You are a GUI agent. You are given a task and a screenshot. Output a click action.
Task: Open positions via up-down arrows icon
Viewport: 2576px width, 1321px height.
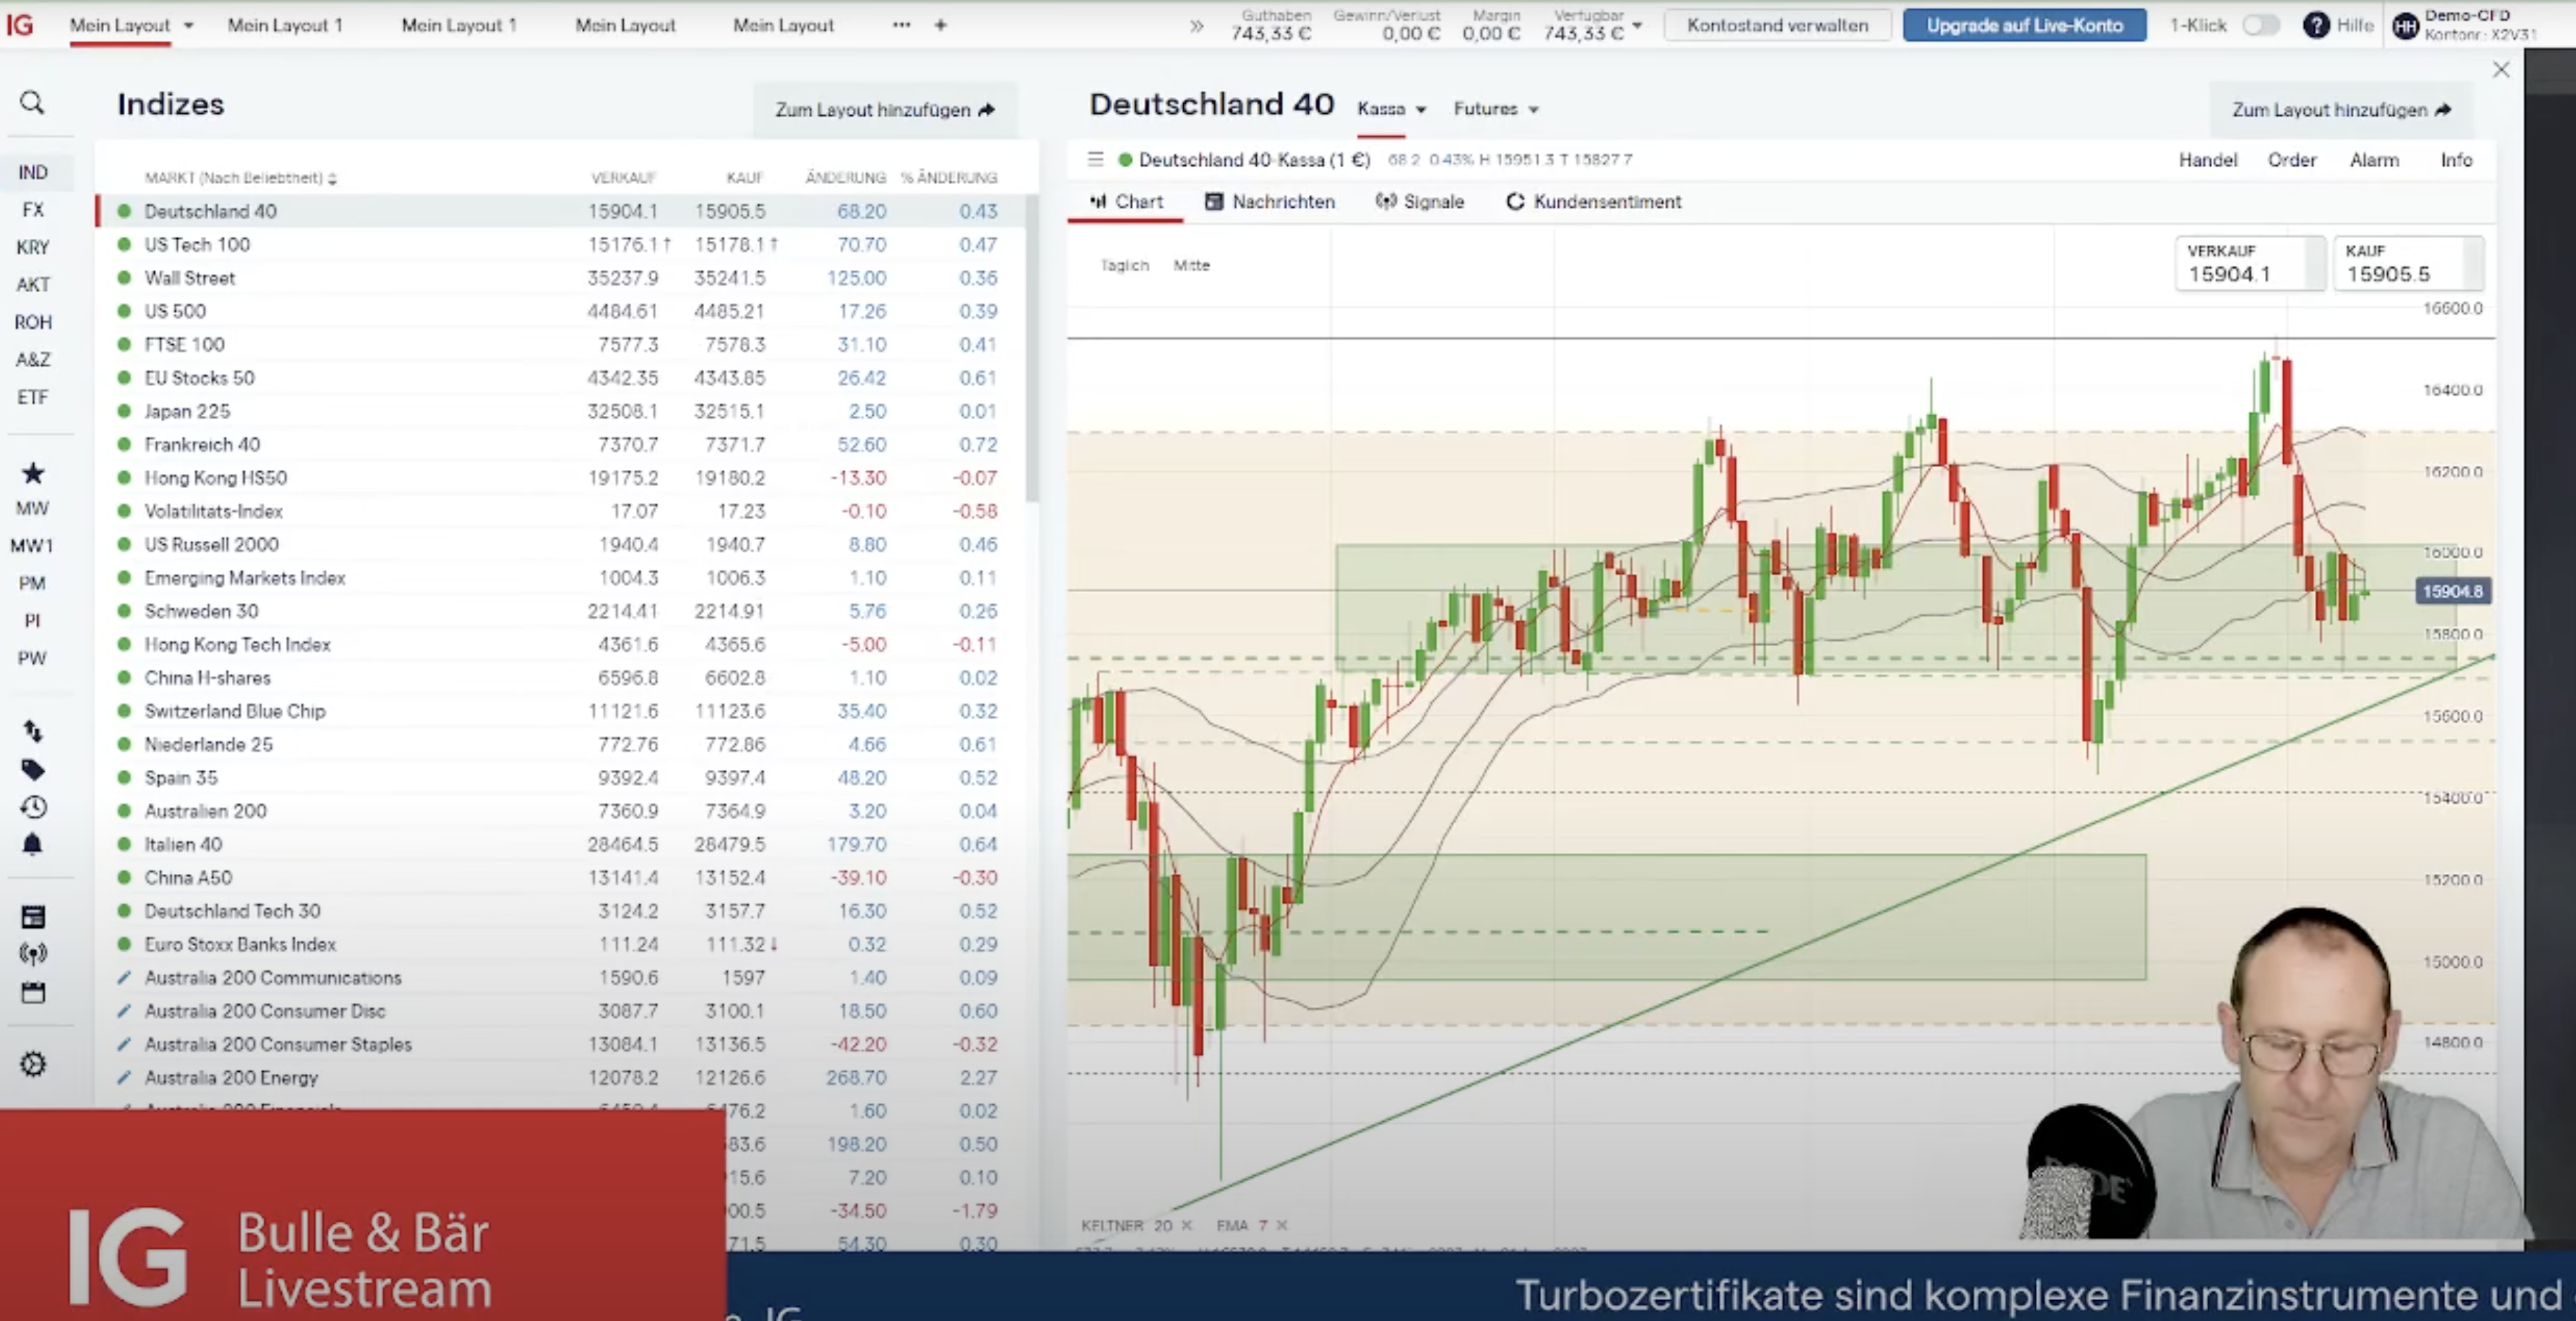[32, 731]
